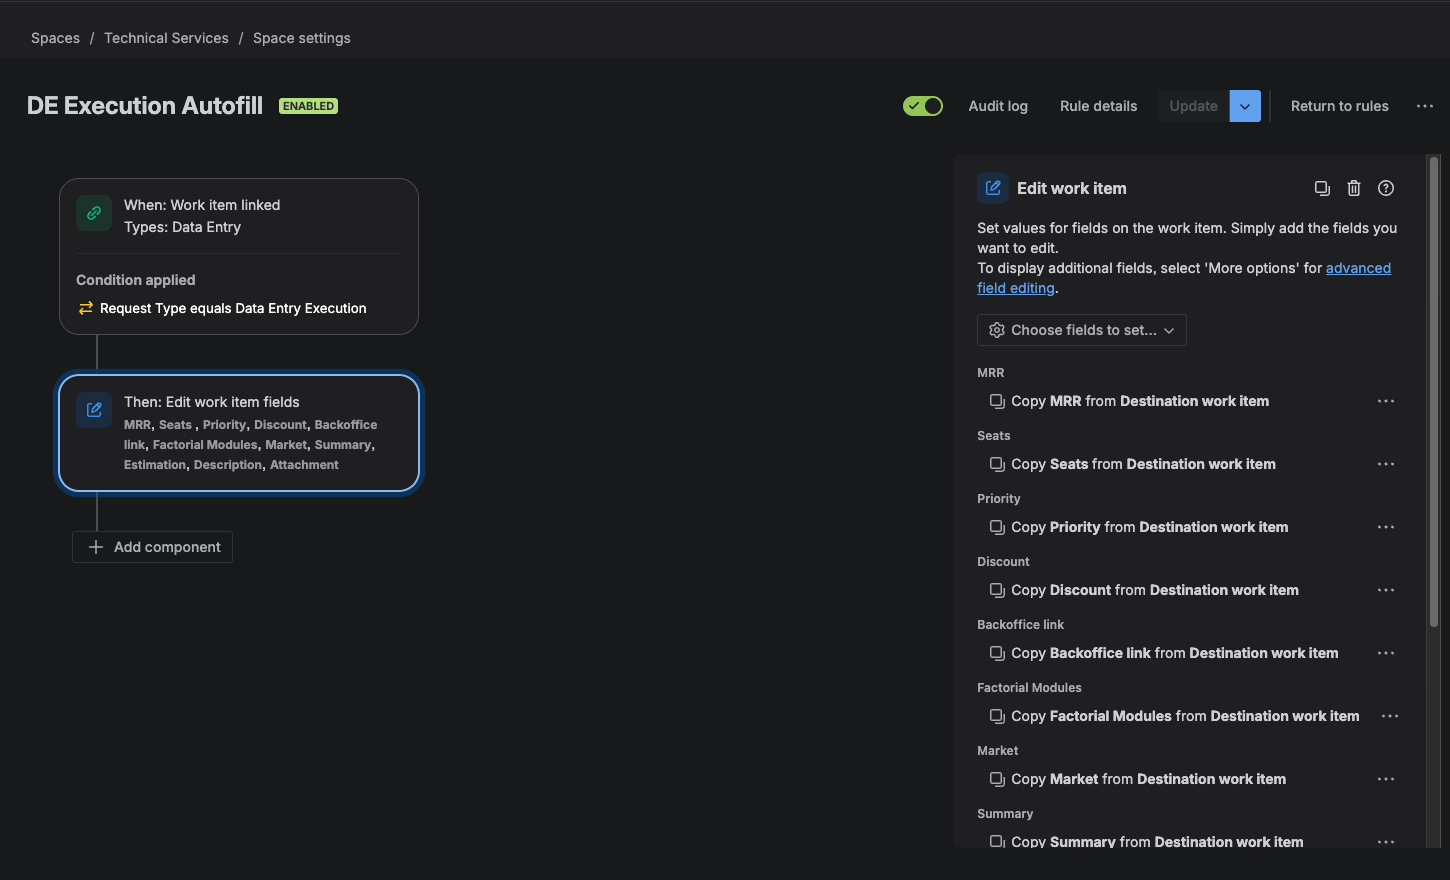The image size is (1450, 880).
Task: Open the top-right rule actions ellipsis
Action: point(1425,106)
